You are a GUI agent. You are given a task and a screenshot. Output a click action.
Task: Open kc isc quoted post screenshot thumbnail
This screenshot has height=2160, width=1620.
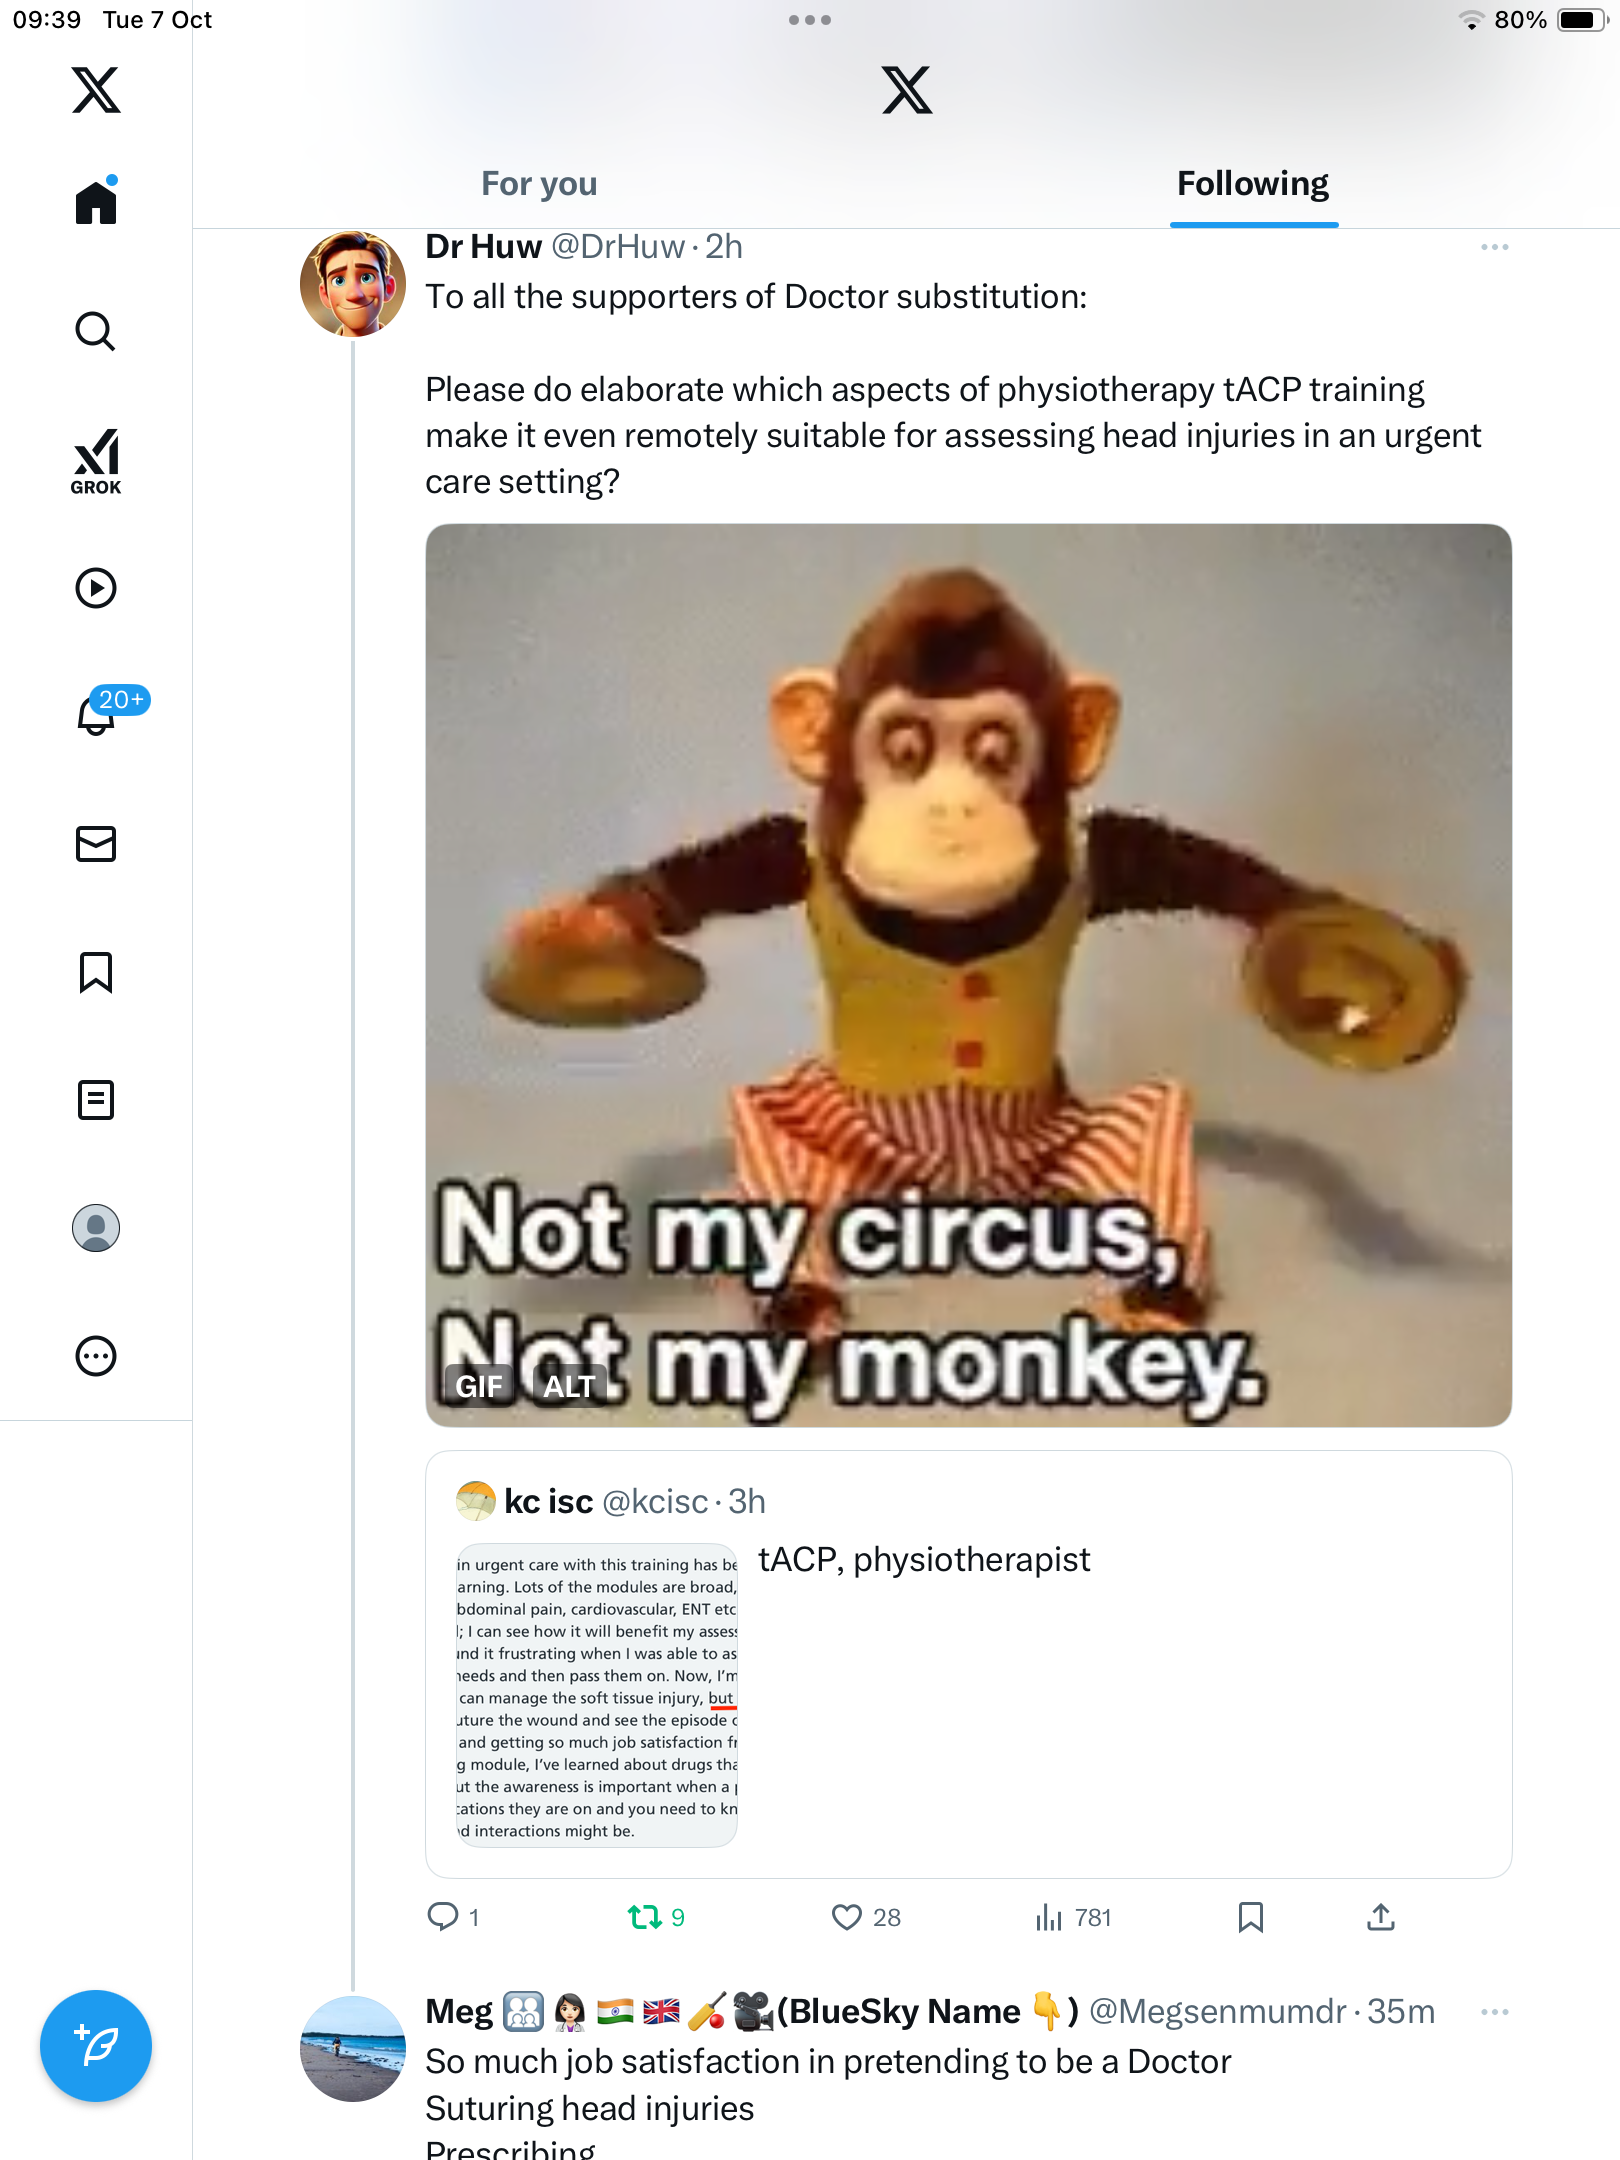(x=597, y=1696)
